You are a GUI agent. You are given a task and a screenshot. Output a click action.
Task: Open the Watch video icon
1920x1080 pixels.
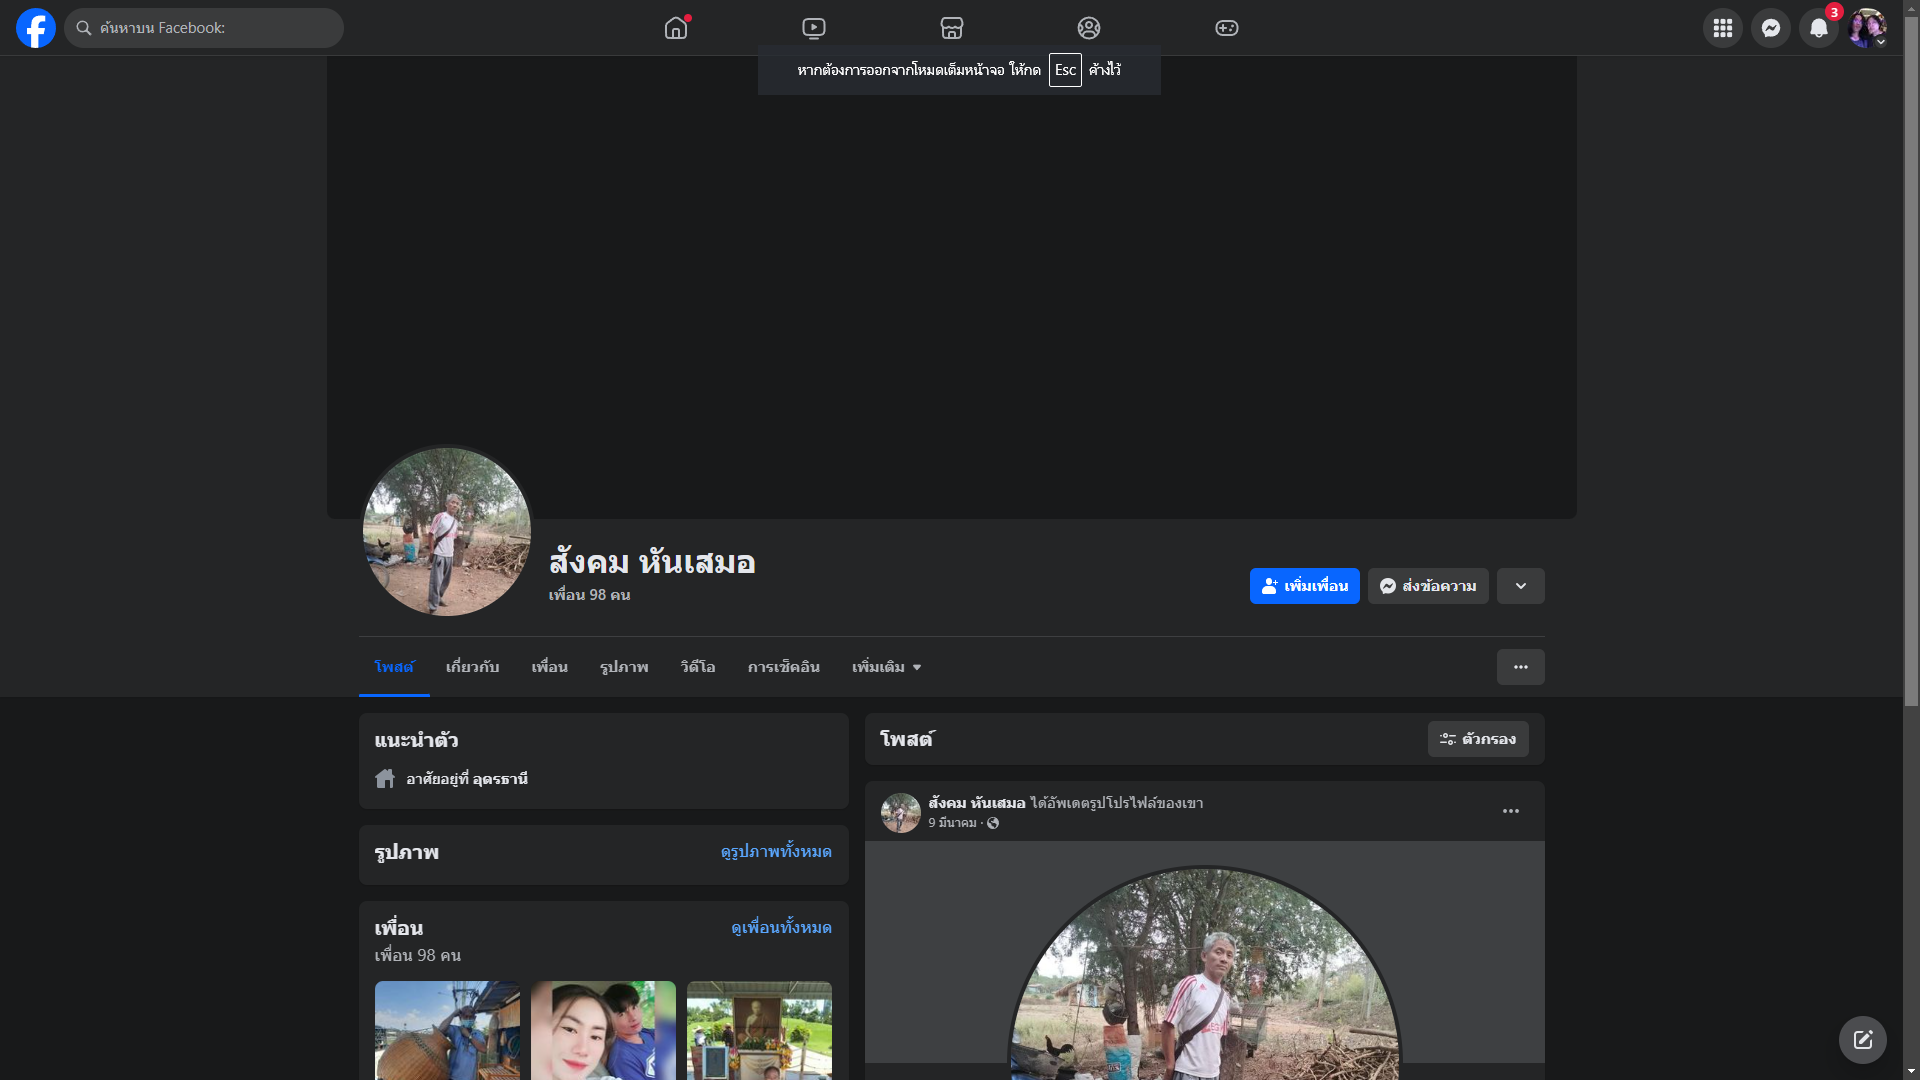814,28
